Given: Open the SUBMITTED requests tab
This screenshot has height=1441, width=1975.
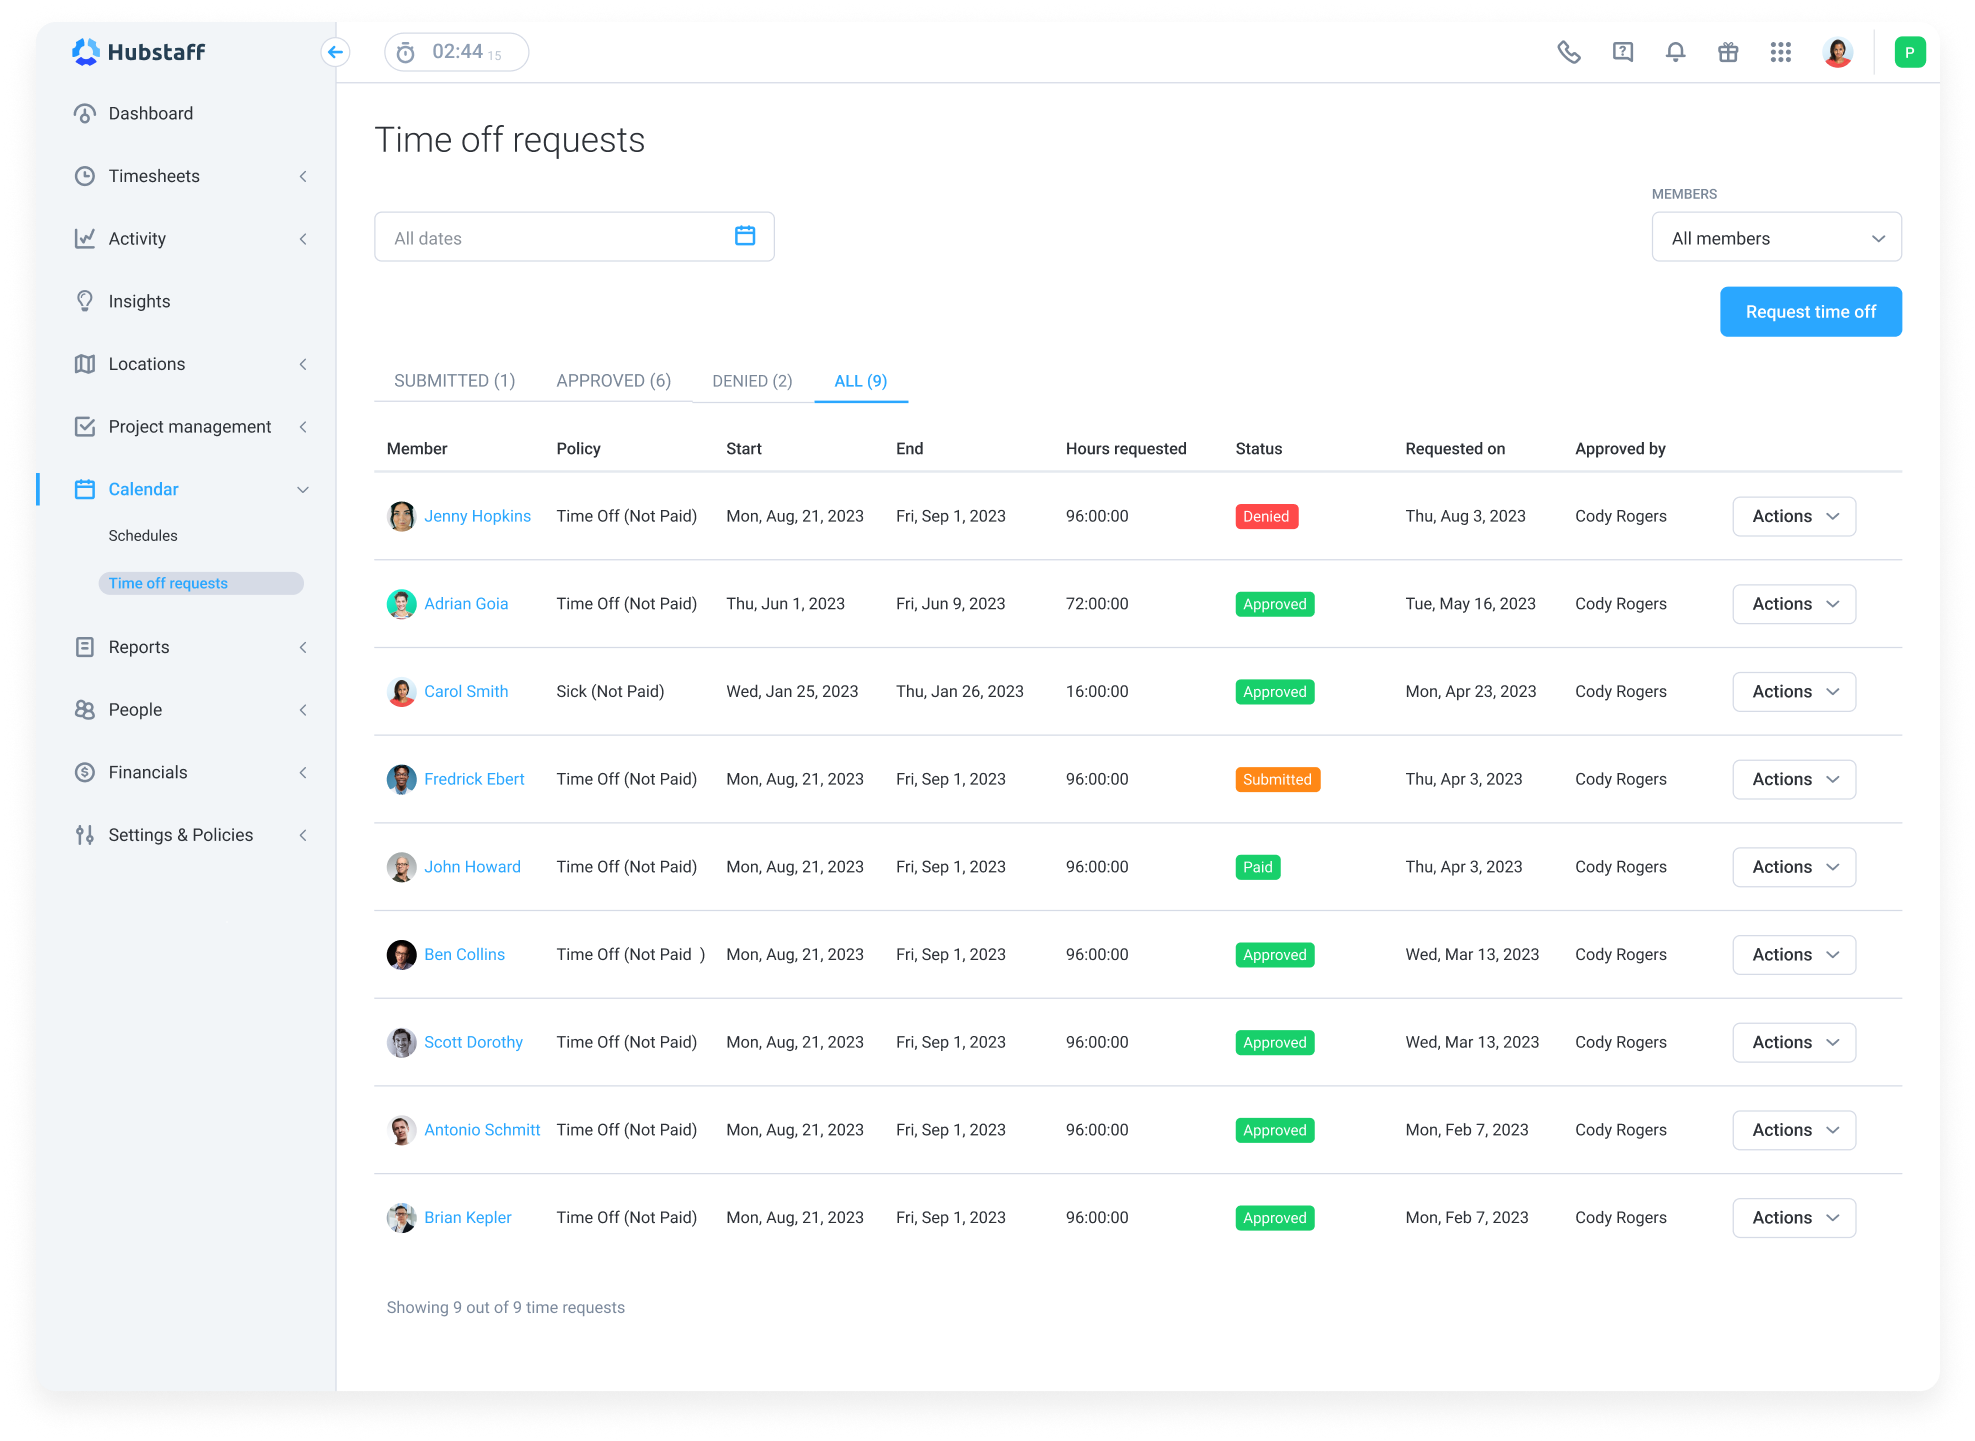Looking at the screenshot, I should pyautogui.click(x=454, y=380).
